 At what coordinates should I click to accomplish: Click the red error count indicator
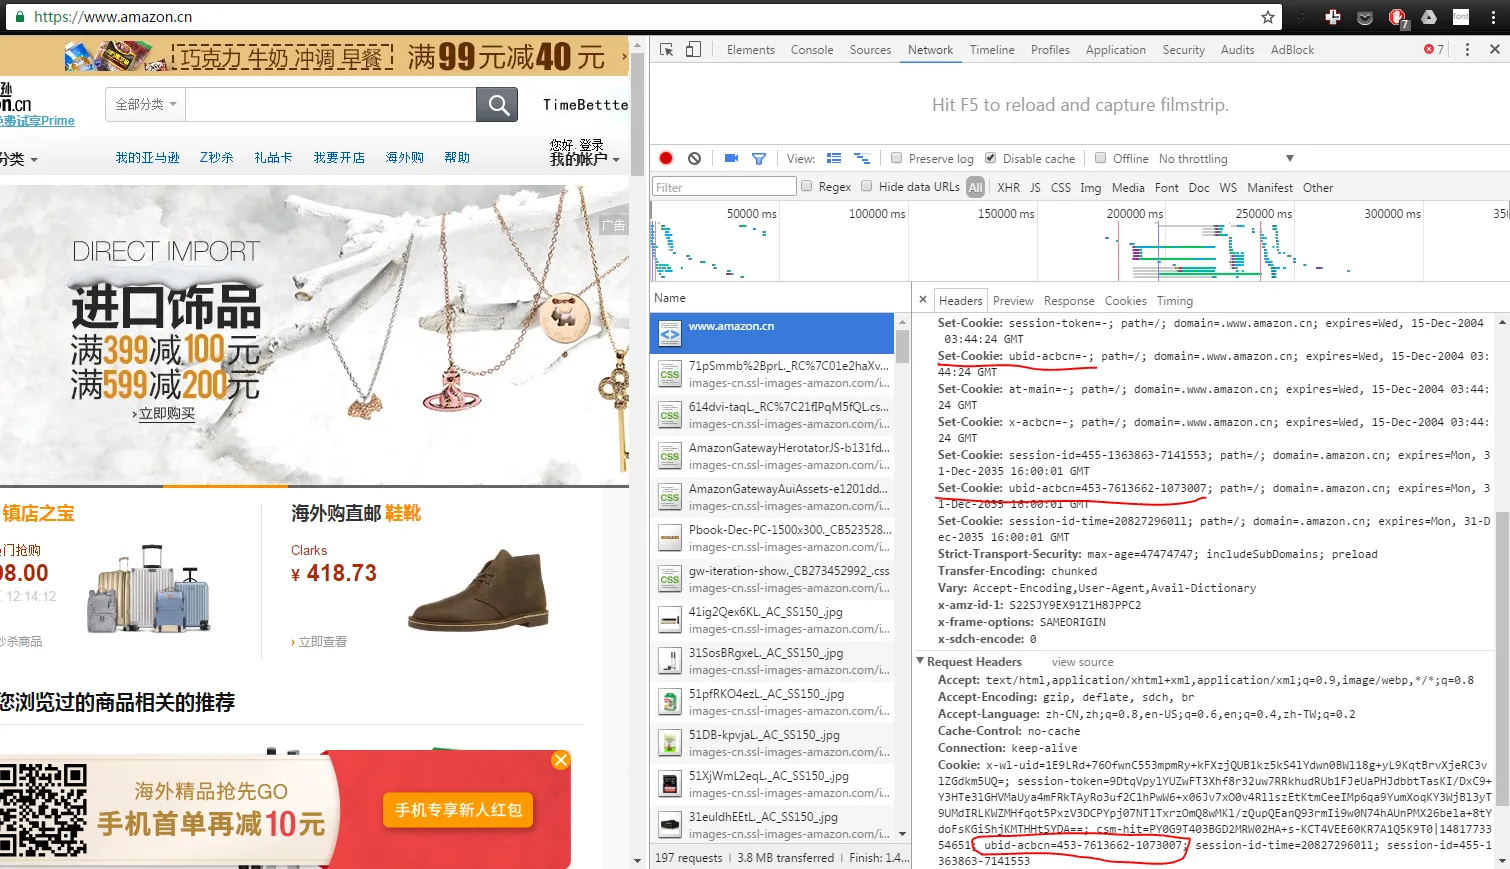point(1434,49)
